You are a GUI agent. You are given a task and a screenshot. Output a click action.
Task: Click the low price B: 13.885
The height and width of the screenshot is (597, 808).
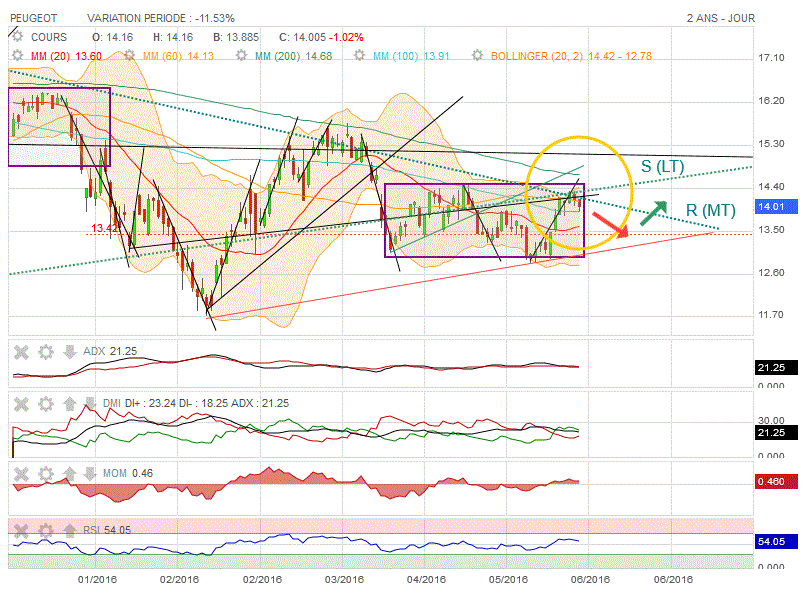tap(236, 37)
